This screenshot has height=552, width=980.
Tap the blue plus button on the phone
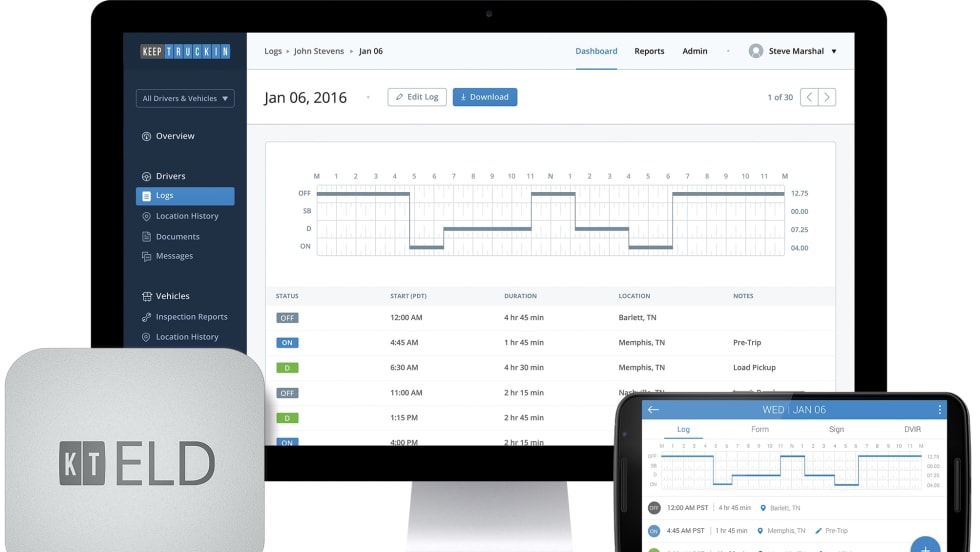point(925,546)
